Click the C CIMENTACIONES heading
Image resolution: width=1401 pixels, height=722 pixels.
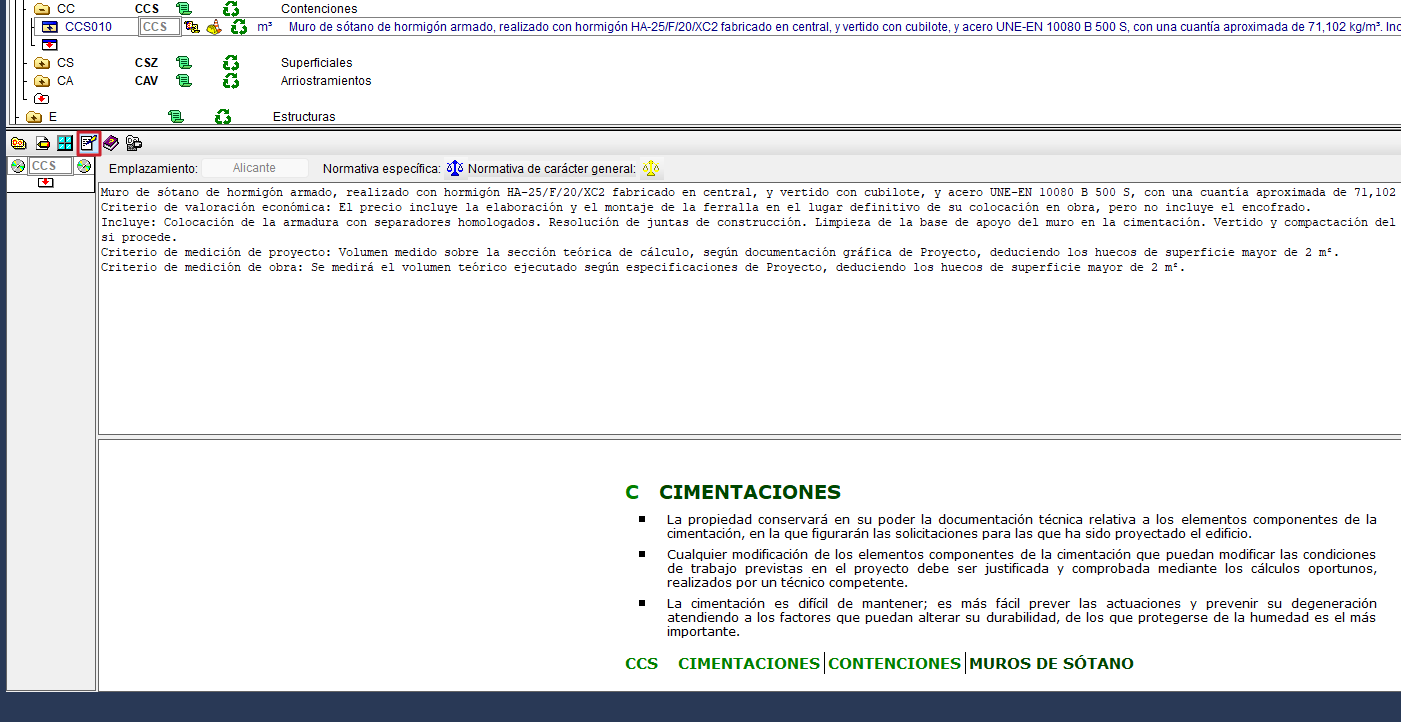(733, 492)
